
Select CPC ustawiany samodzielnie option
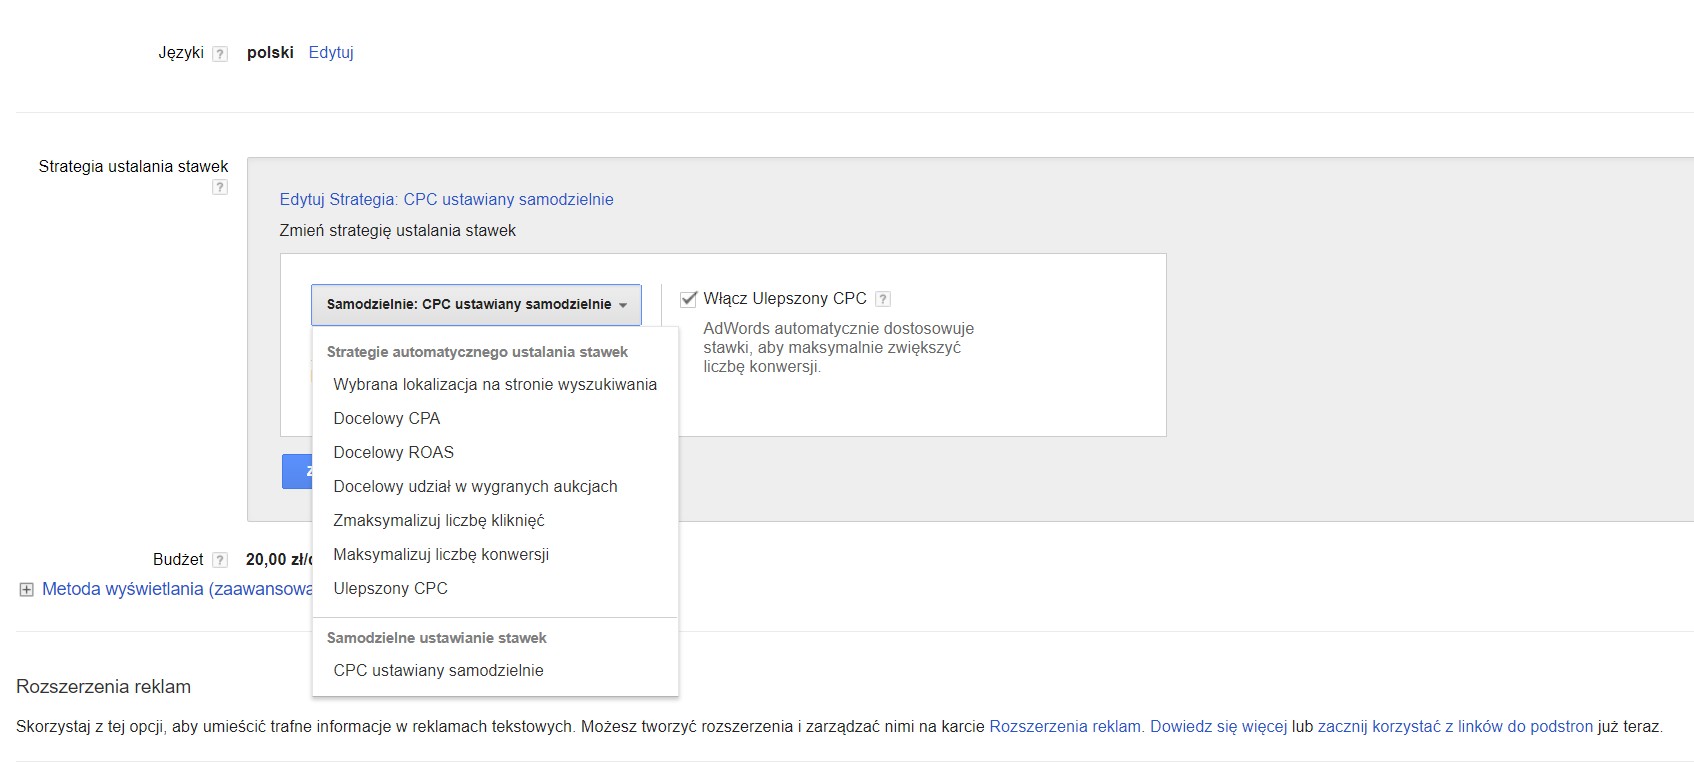pos(438,671)
